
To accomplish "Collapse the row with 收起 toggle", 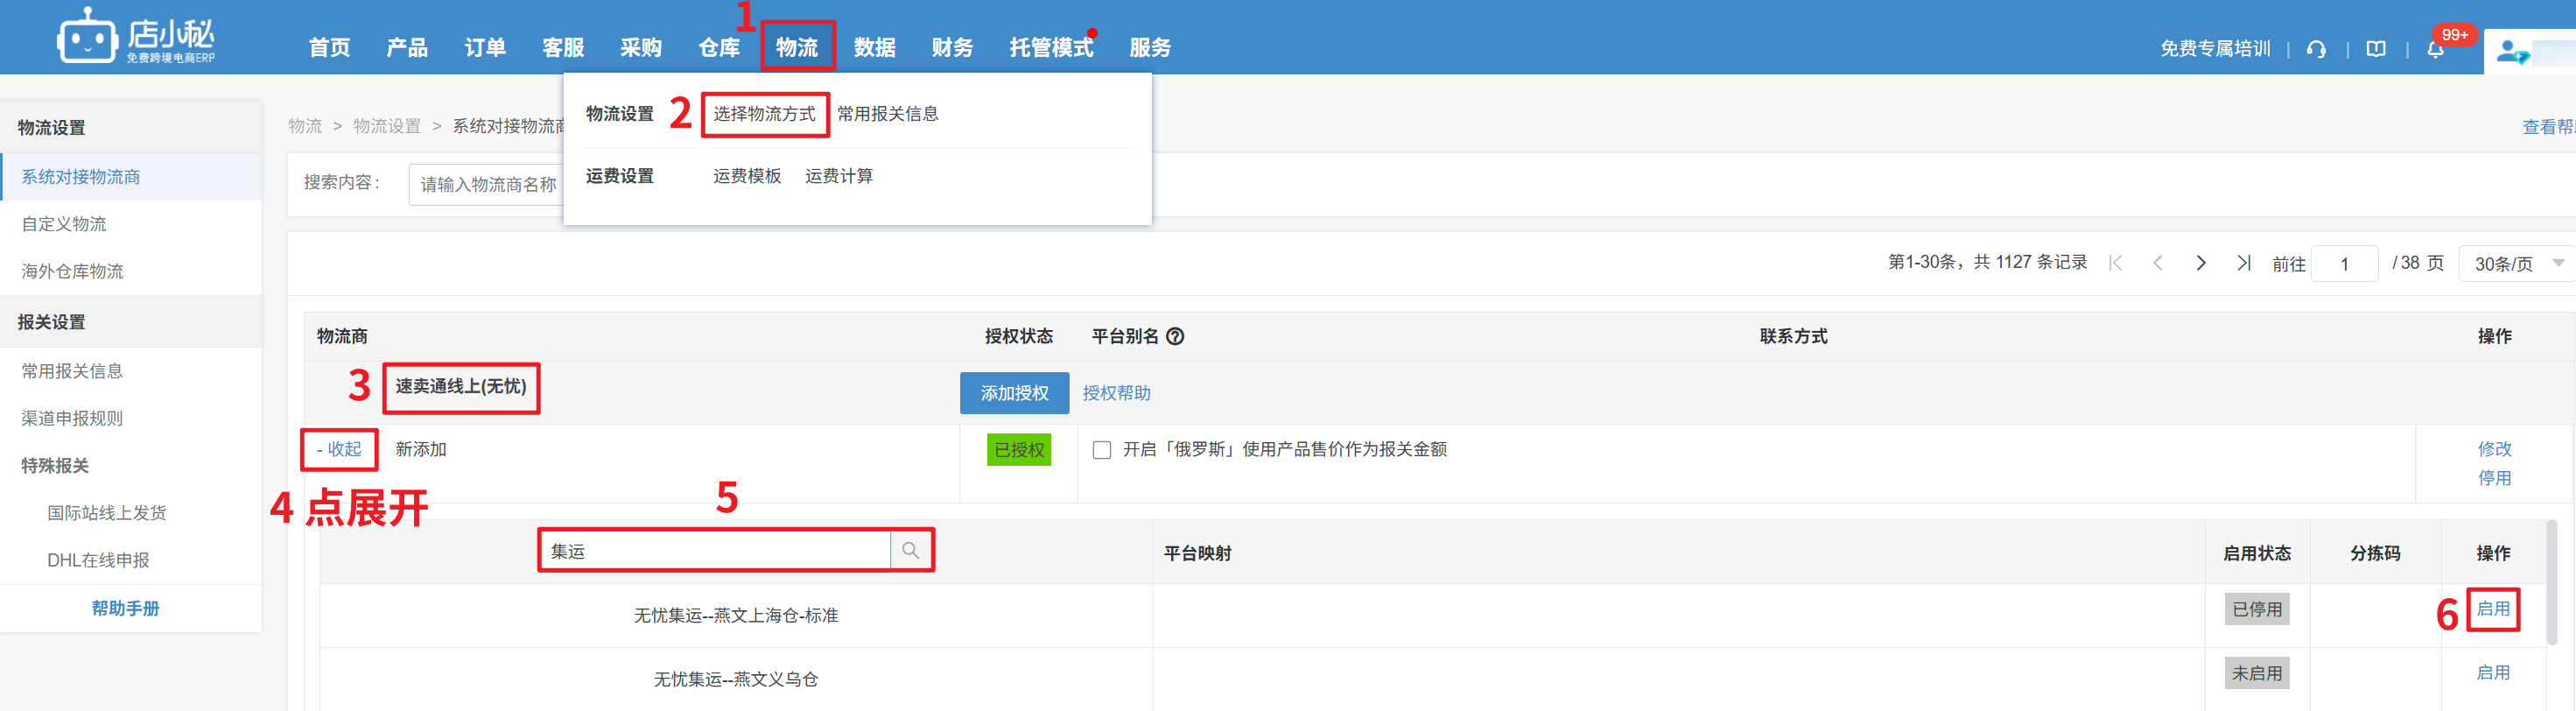I will coord(339,449).
